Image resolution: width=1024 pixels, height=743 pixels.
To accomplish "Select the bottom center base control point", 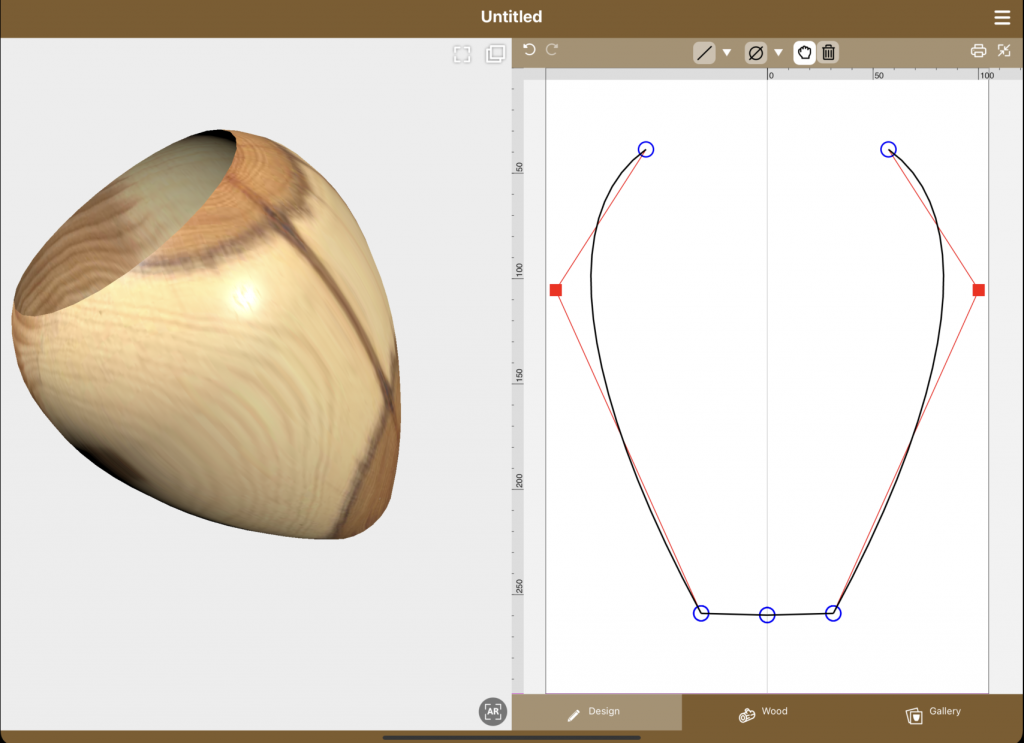I will click(767, 615).
